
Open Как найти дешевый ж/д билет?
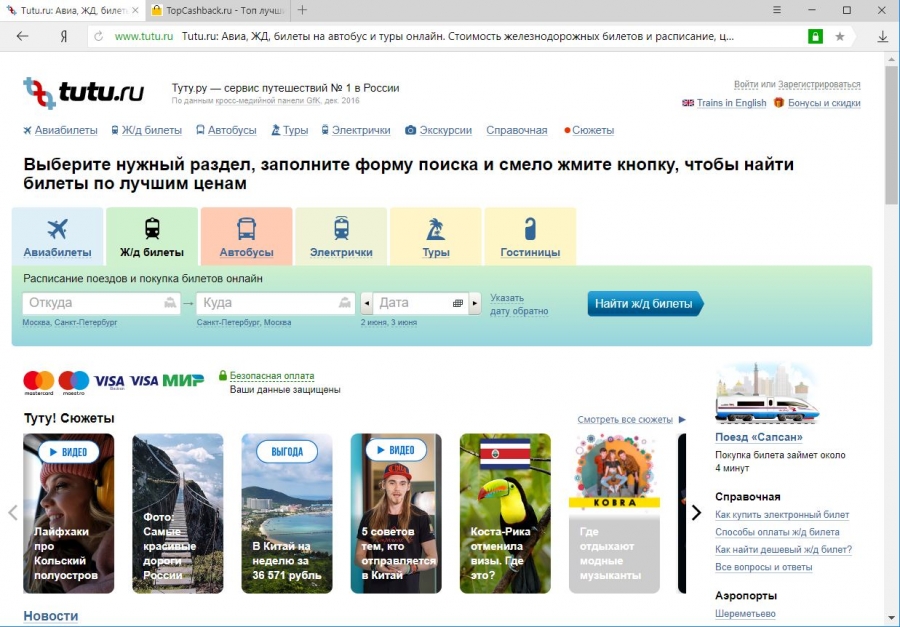783,549
